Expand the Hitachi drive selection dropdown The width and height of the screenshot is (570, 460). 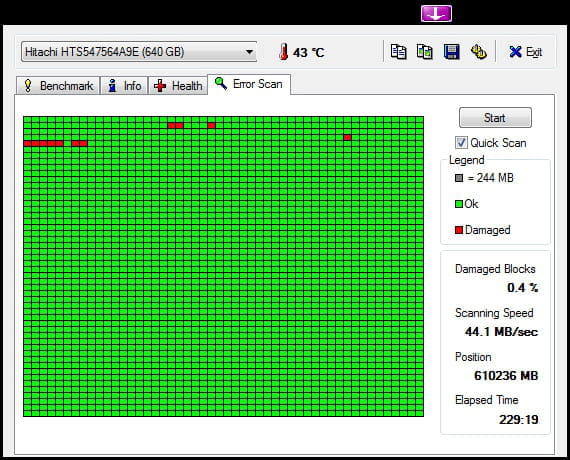pos(139,52)
